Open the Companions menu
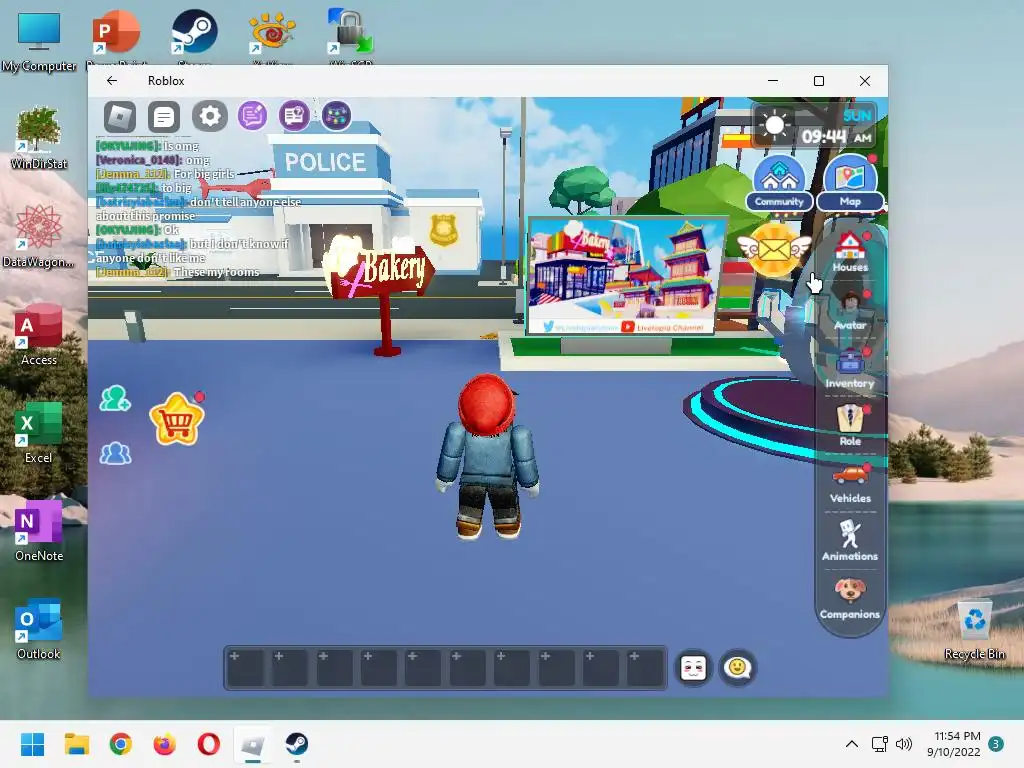This screenshot has width=1024, height=768. point(850,599)
